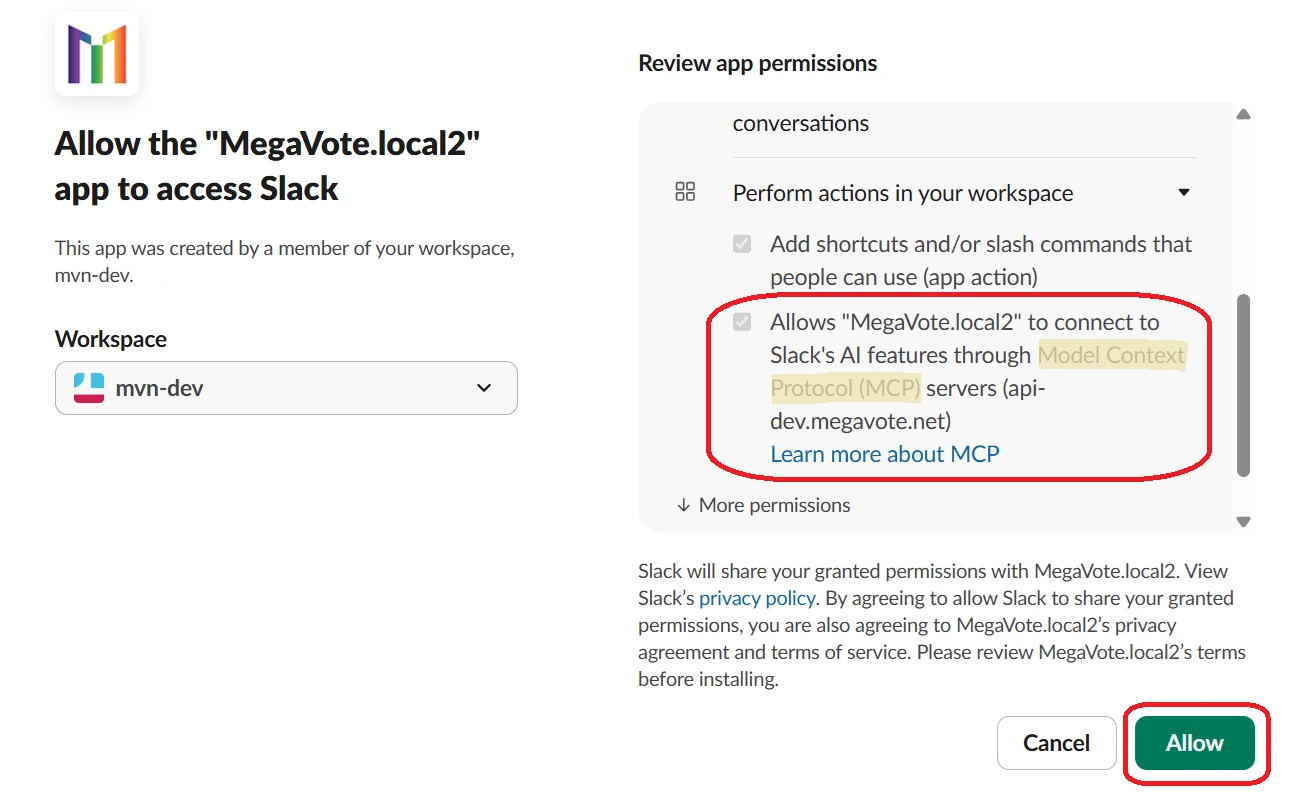Click the permissions list scrollbar thumb
The width and height of the screenshot is (1306, 793).
click(1244, 385)
